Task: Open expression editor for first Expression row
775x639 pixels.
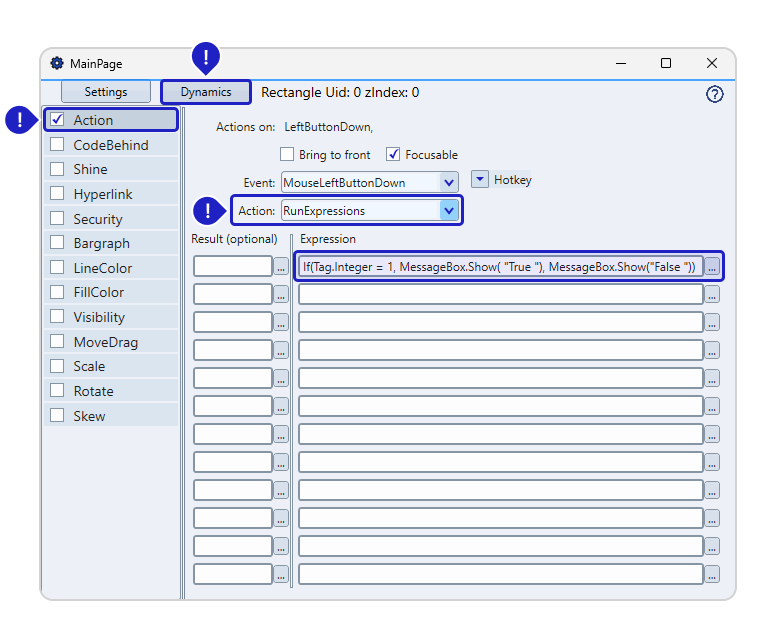Action: [711, 267]
